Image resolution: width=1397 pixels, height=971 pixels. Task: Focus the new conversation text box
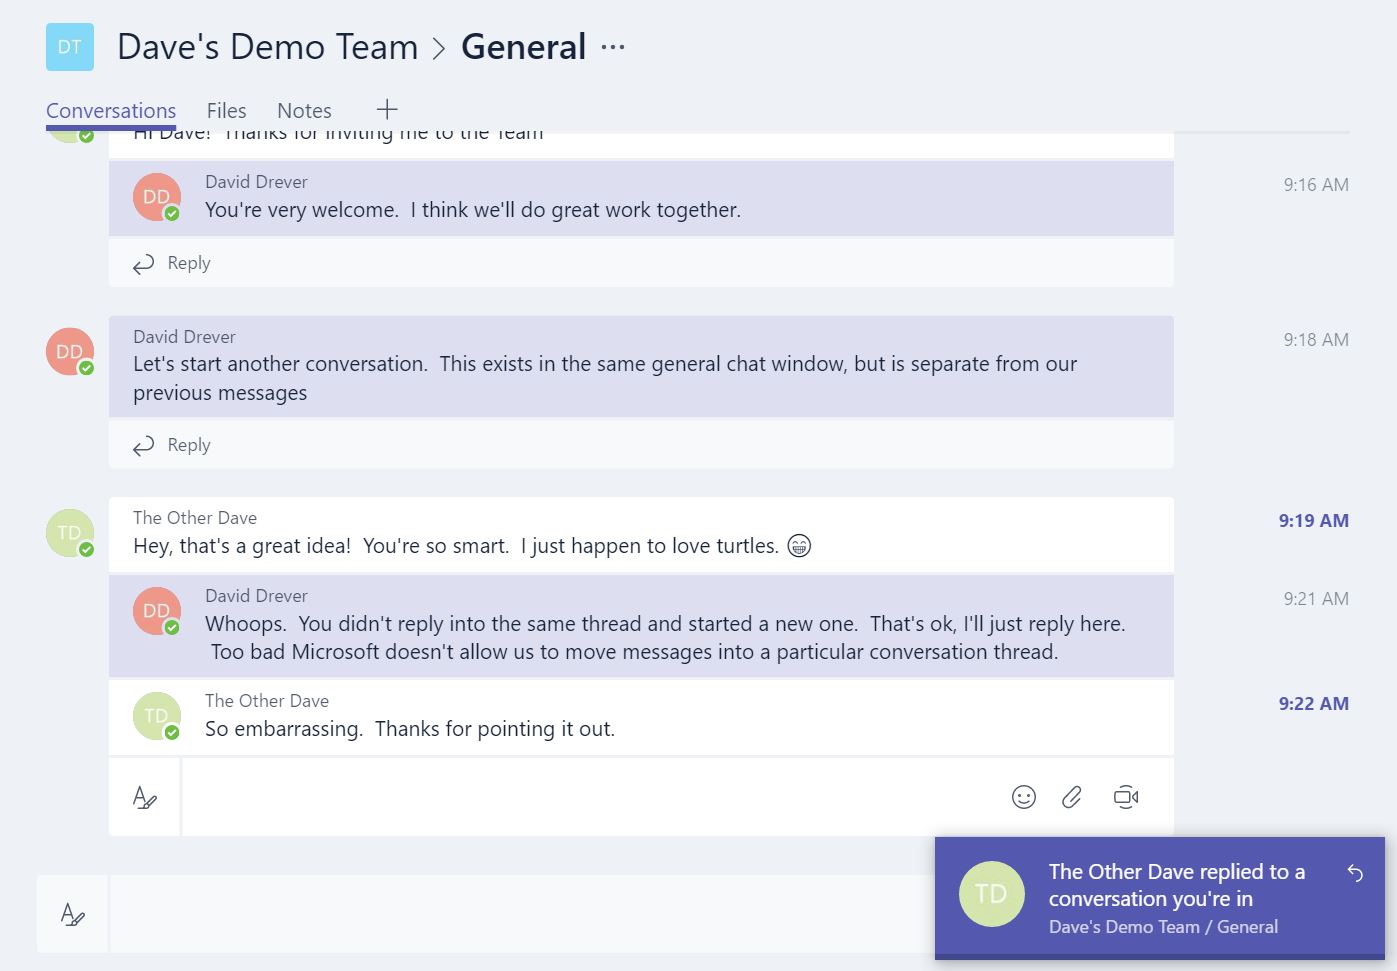[x=522, y=914]
